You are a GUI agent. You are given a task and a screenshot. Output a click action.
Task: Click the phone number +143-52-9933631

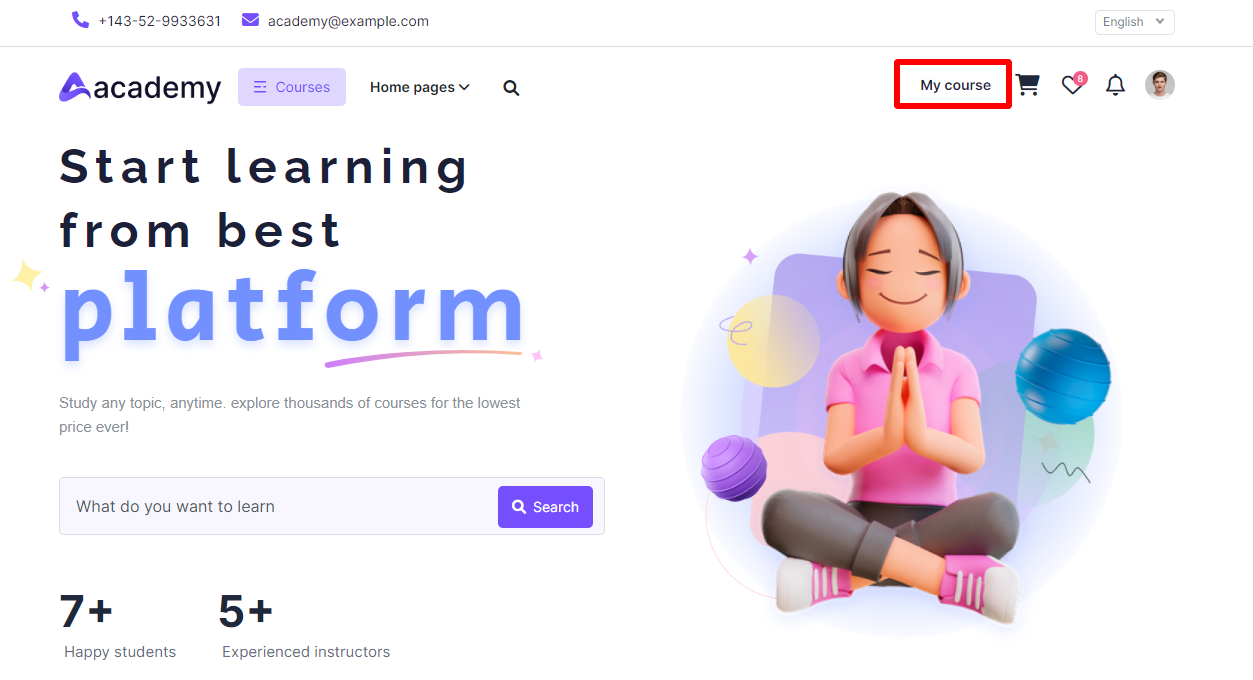coord(160,21)
